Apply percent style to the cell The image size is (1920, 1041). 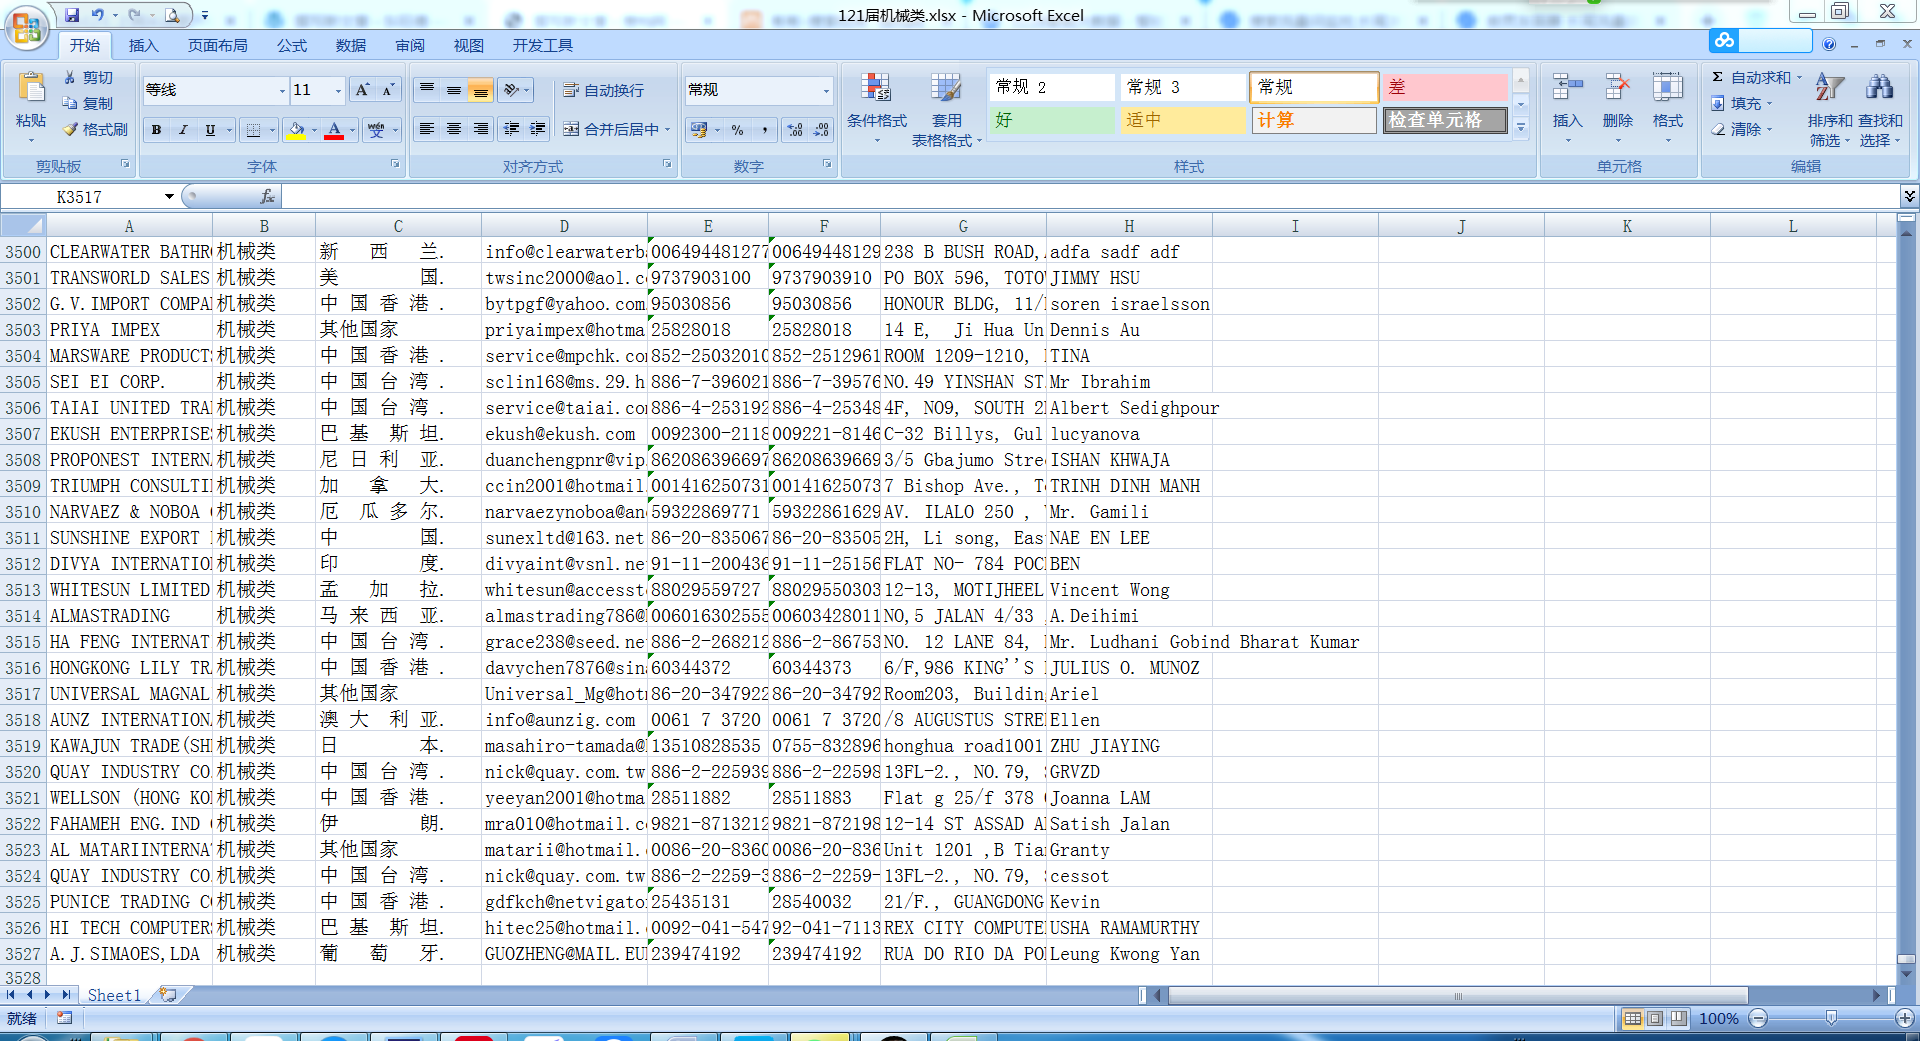pos(737,130)
